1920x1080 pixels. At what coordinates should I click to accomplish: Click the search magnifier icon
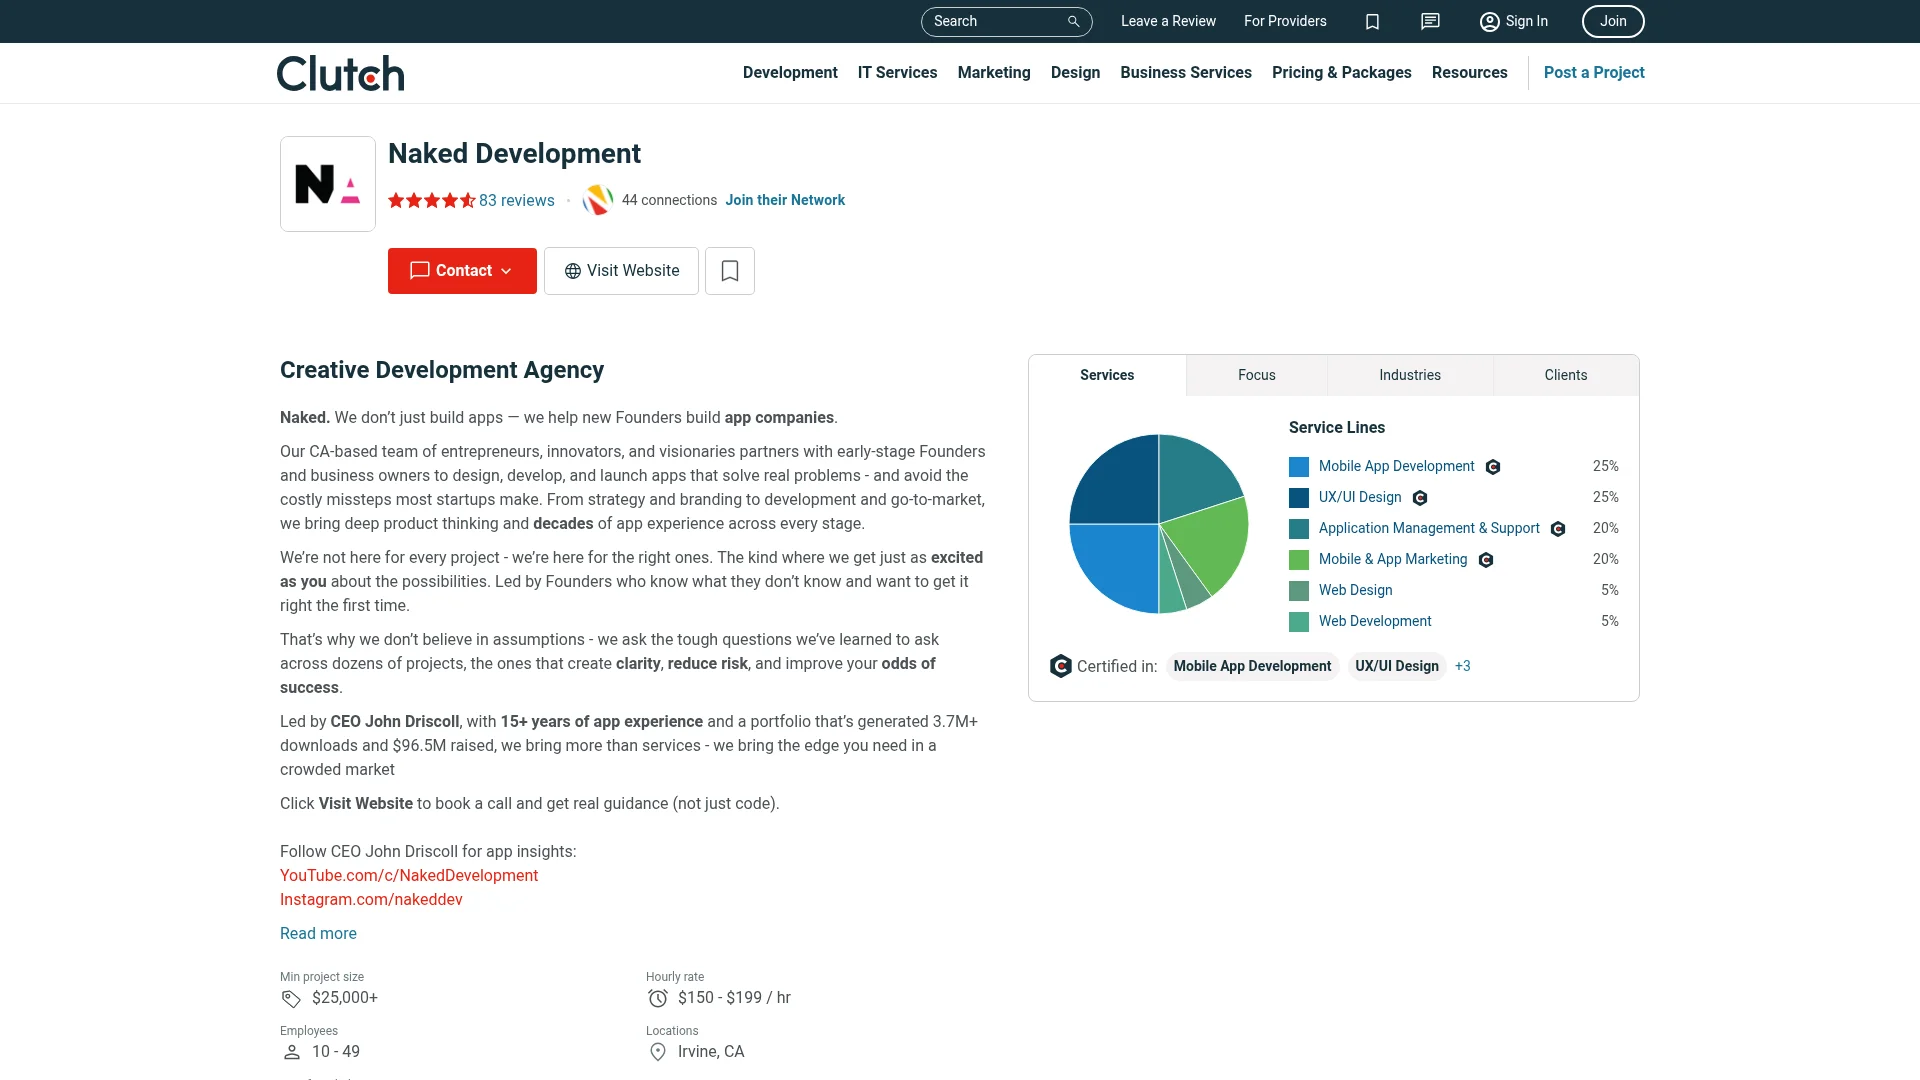click(1073, 21)
